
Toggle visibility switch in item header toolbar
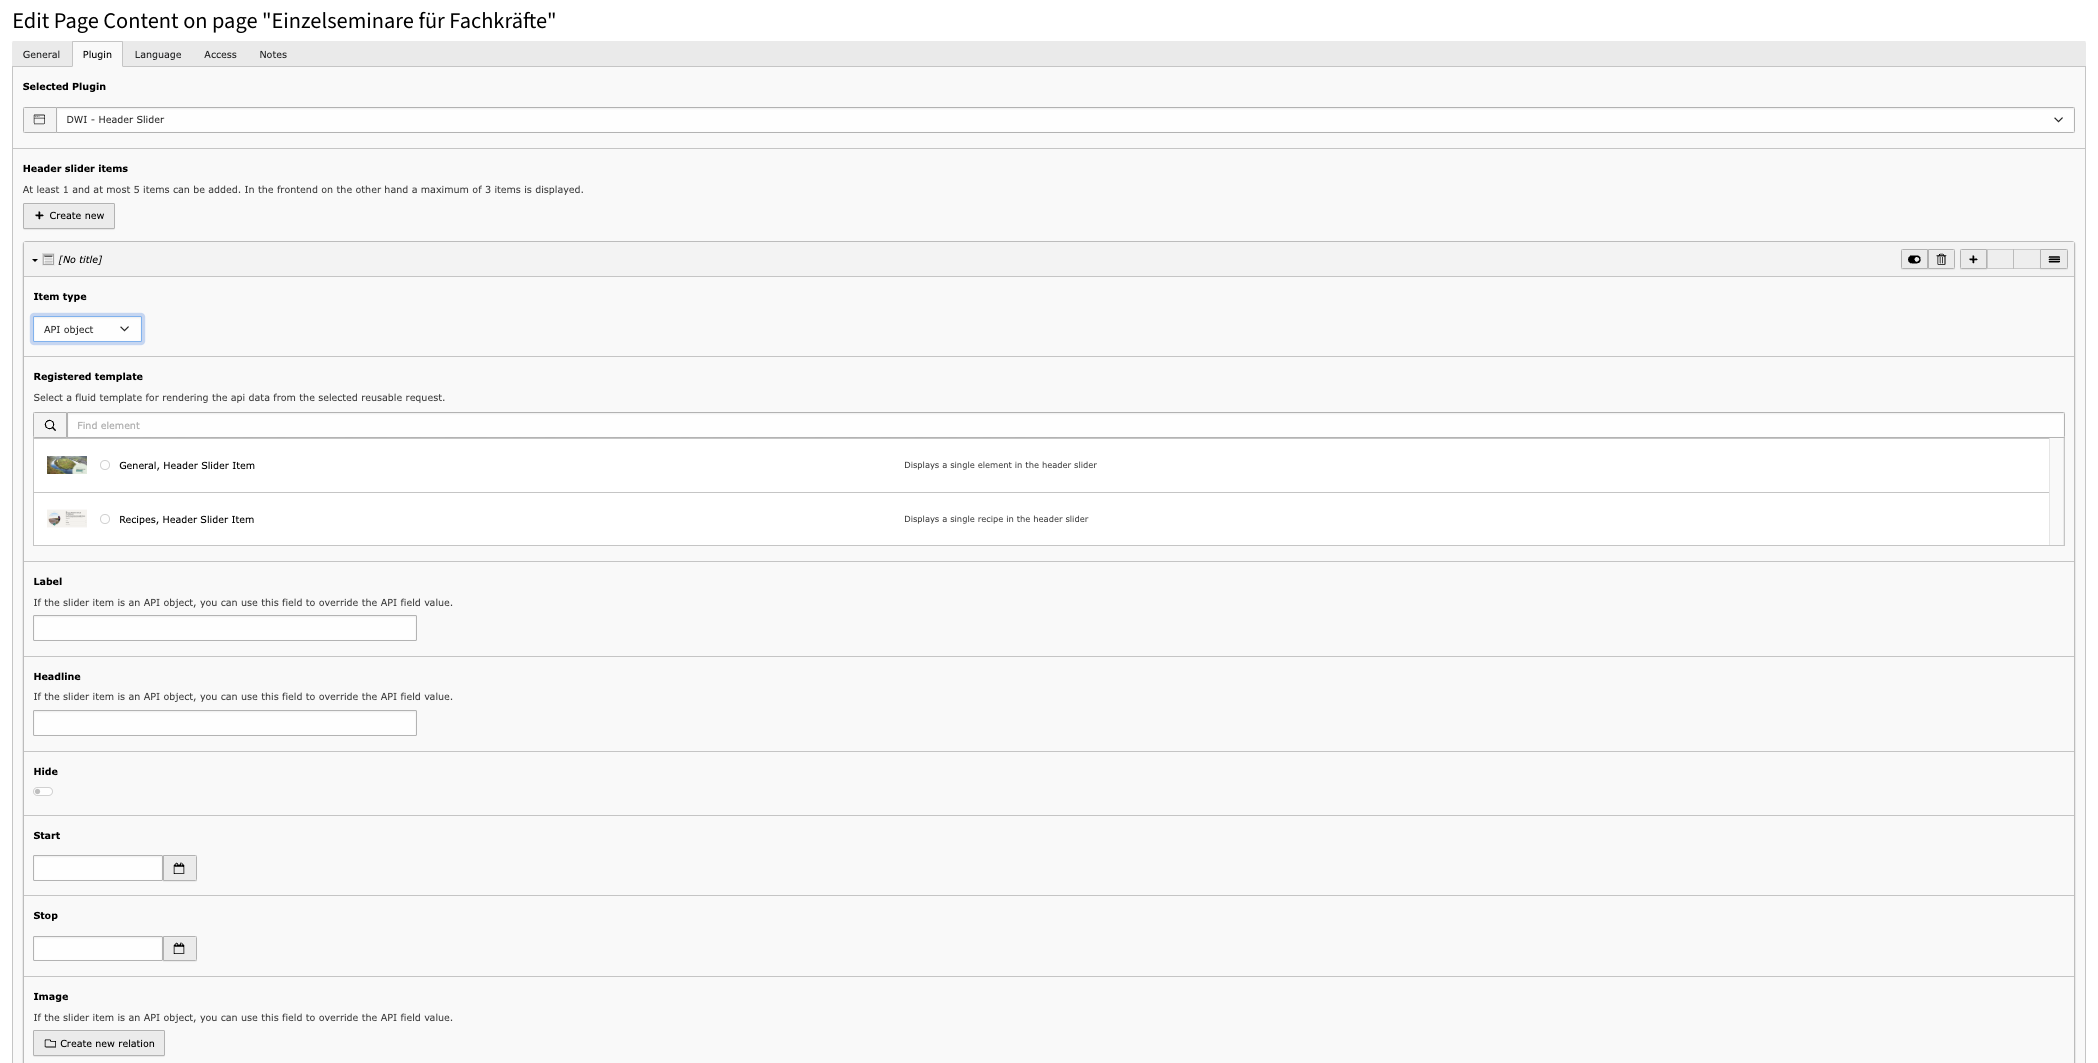coord(1914,260)
